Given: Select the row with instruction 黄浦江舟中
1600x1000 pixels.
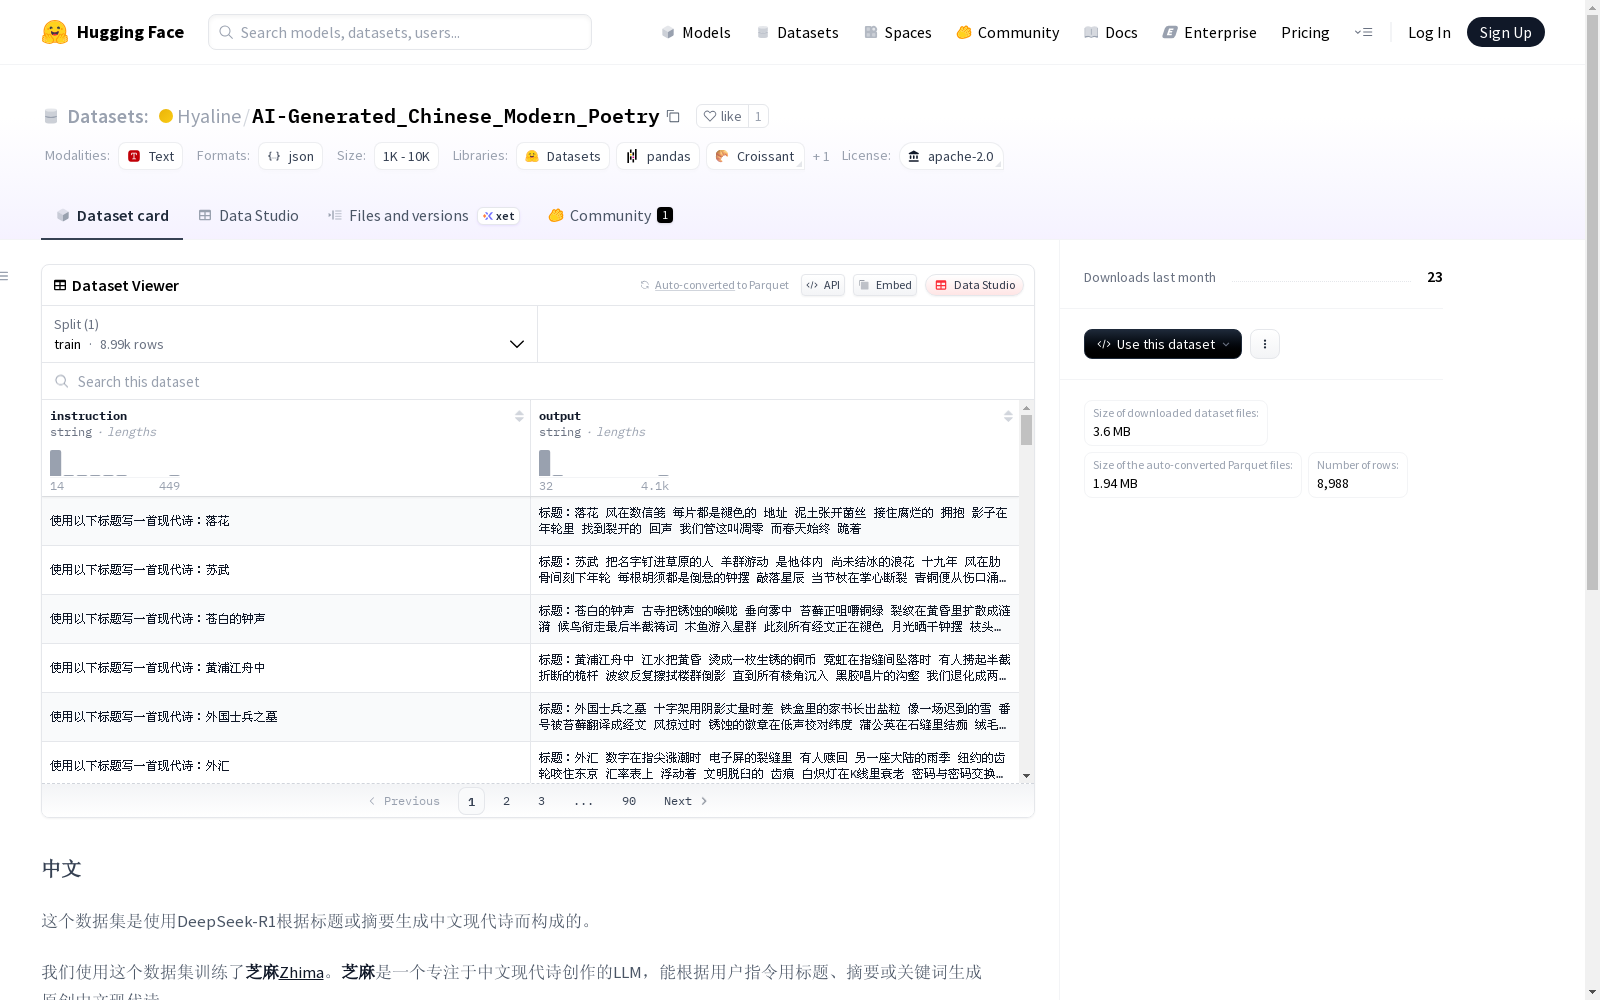Looking at the screenshot, I should pos(530,668).
